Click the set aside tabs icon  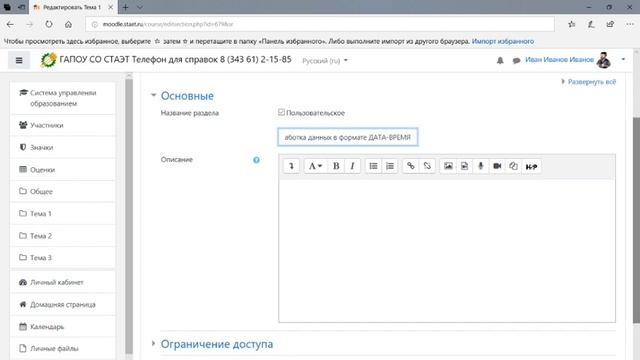click(x=20, y=7)
